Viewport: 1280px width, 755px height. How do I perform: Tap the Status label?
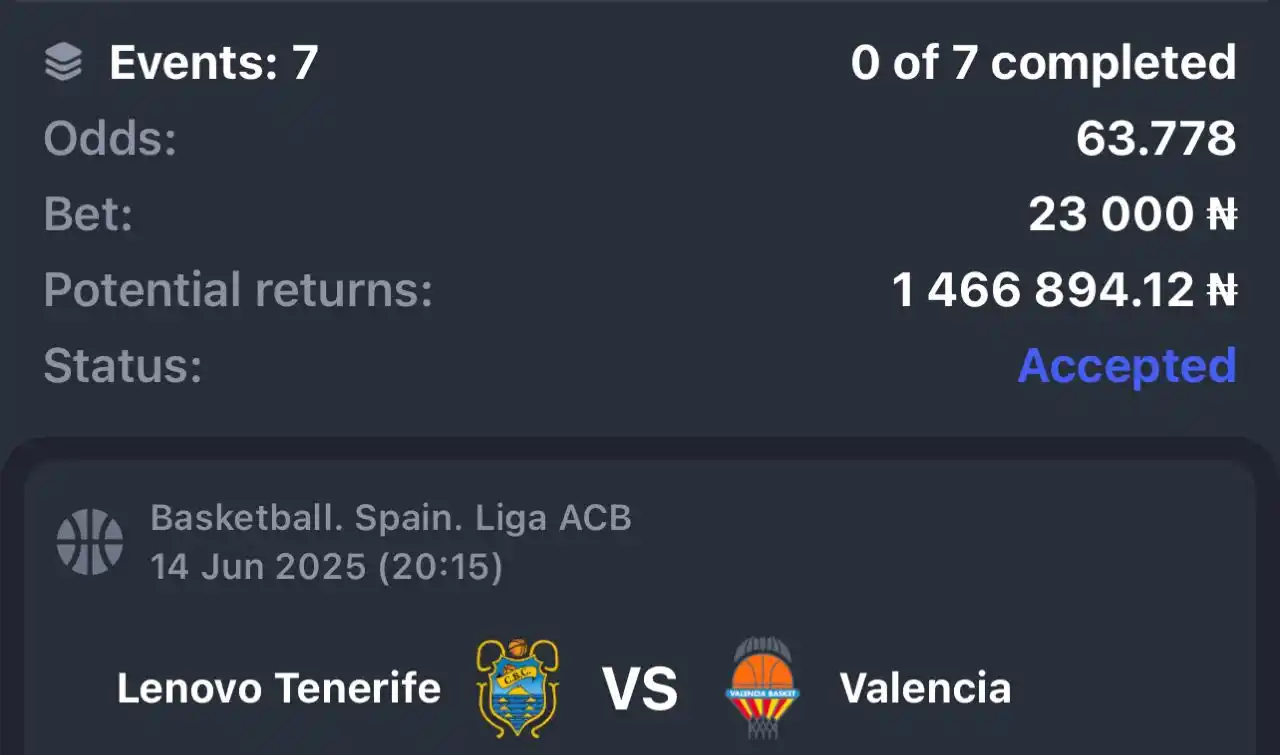pyautogui.click(x=123, y=366)
